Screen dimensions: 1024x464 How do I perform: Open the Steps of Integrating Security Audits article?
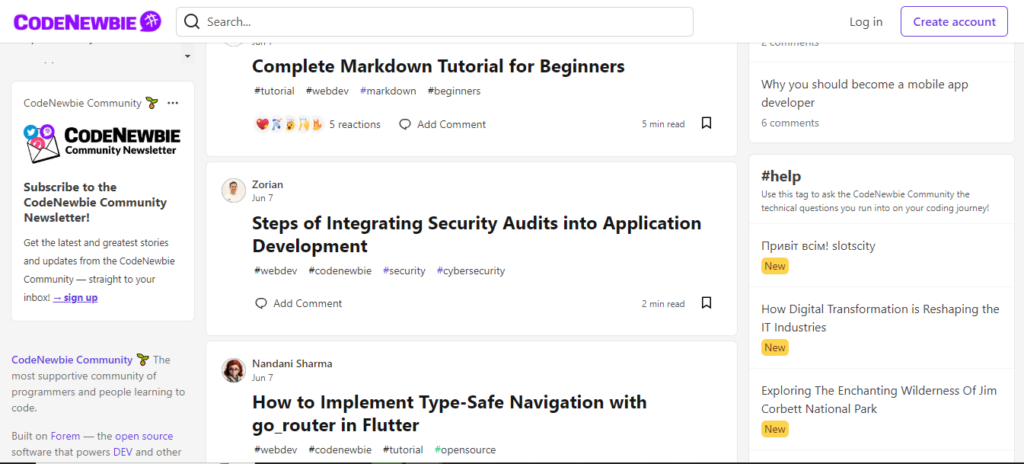[477, 235]
